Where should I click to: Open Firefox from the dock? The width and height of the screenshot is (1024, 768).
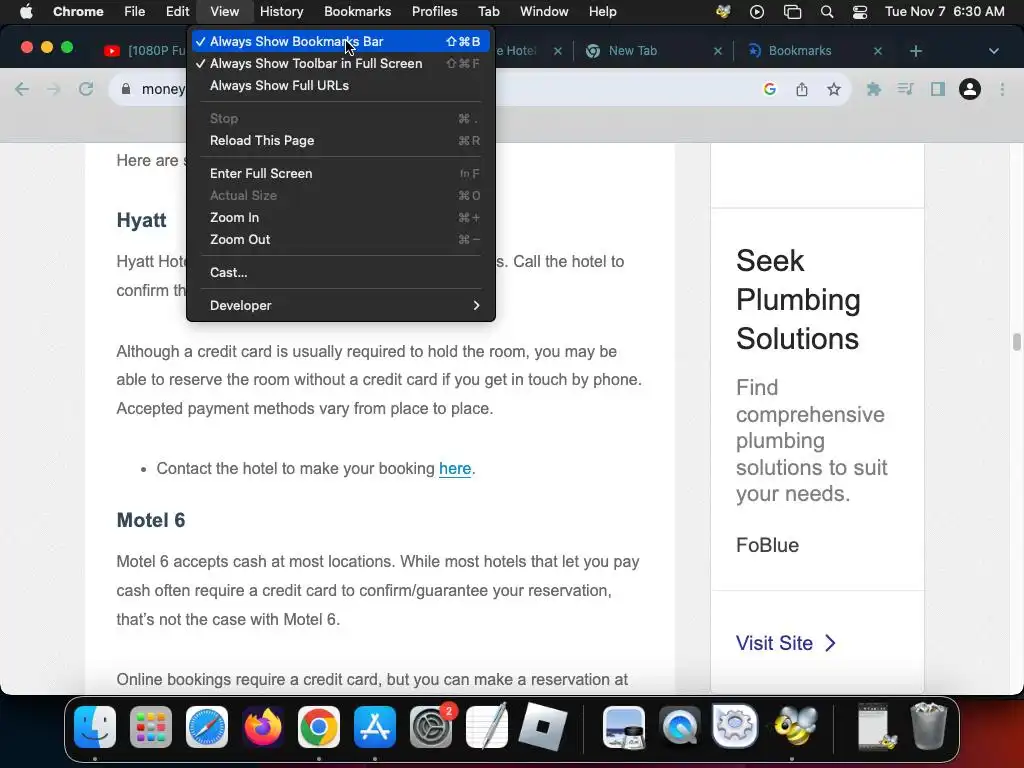point(263,726)
